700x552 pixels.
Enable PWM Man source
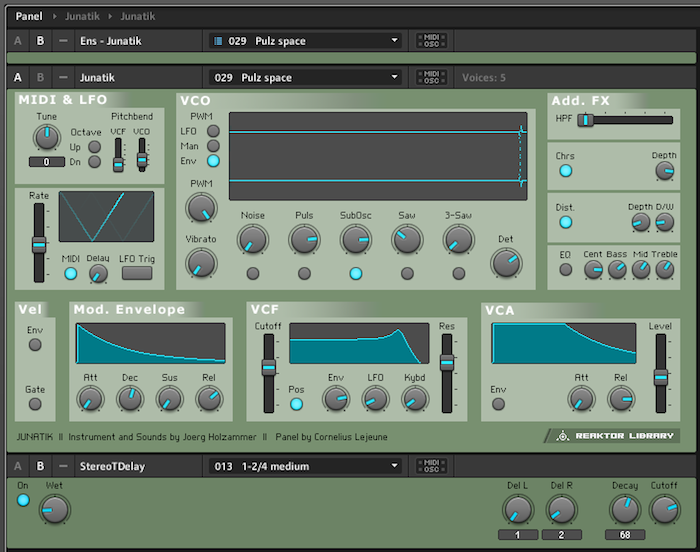213,146
